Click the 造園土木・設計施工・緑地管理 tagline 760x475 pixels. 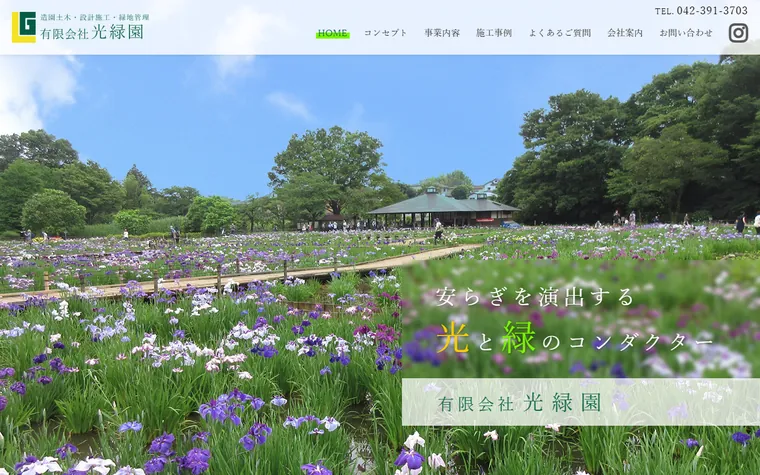coord(95,17)
